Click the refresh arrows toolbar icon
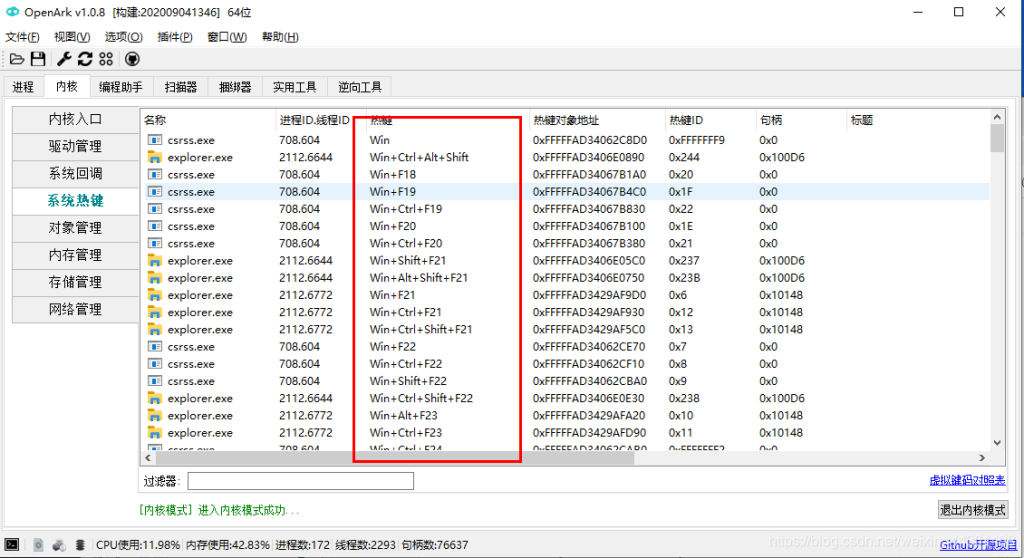The width and height of the screenshot is (1024, 558). [x=85, y=59]
